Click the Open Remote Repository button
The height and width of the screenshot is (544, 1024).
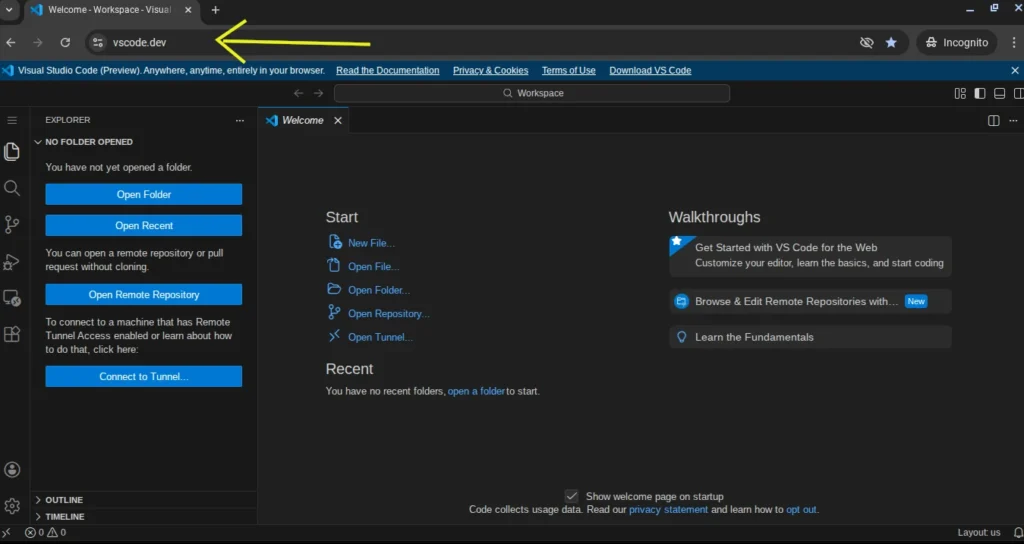point(144,295)
